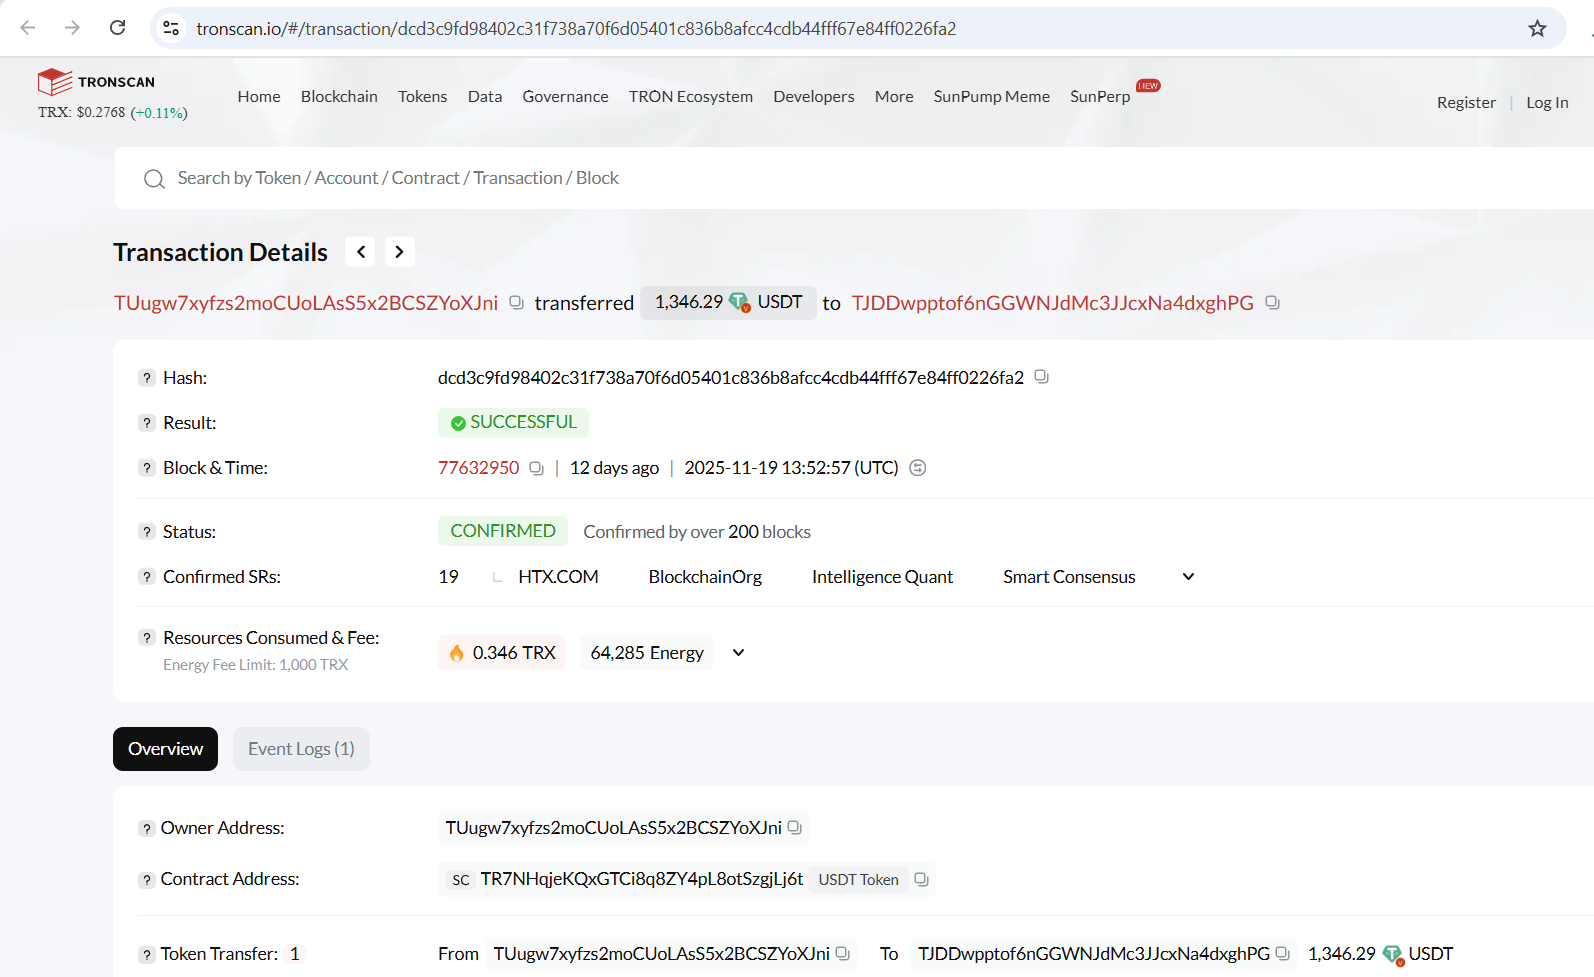Go to previous transaction arrow
Screen dimensions: 1594x977
(x=361, y=252)
